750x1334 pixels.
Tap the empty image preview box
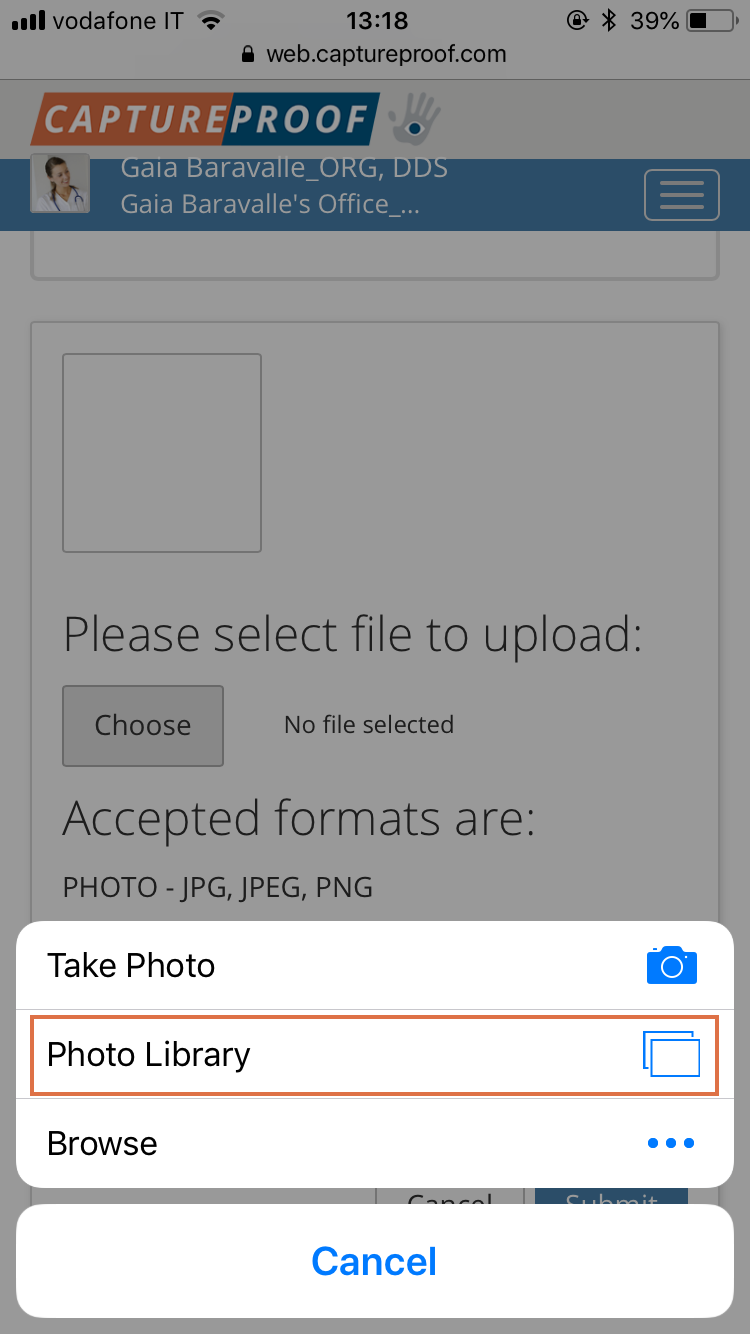pyautogui.click(x=162, y=452)
